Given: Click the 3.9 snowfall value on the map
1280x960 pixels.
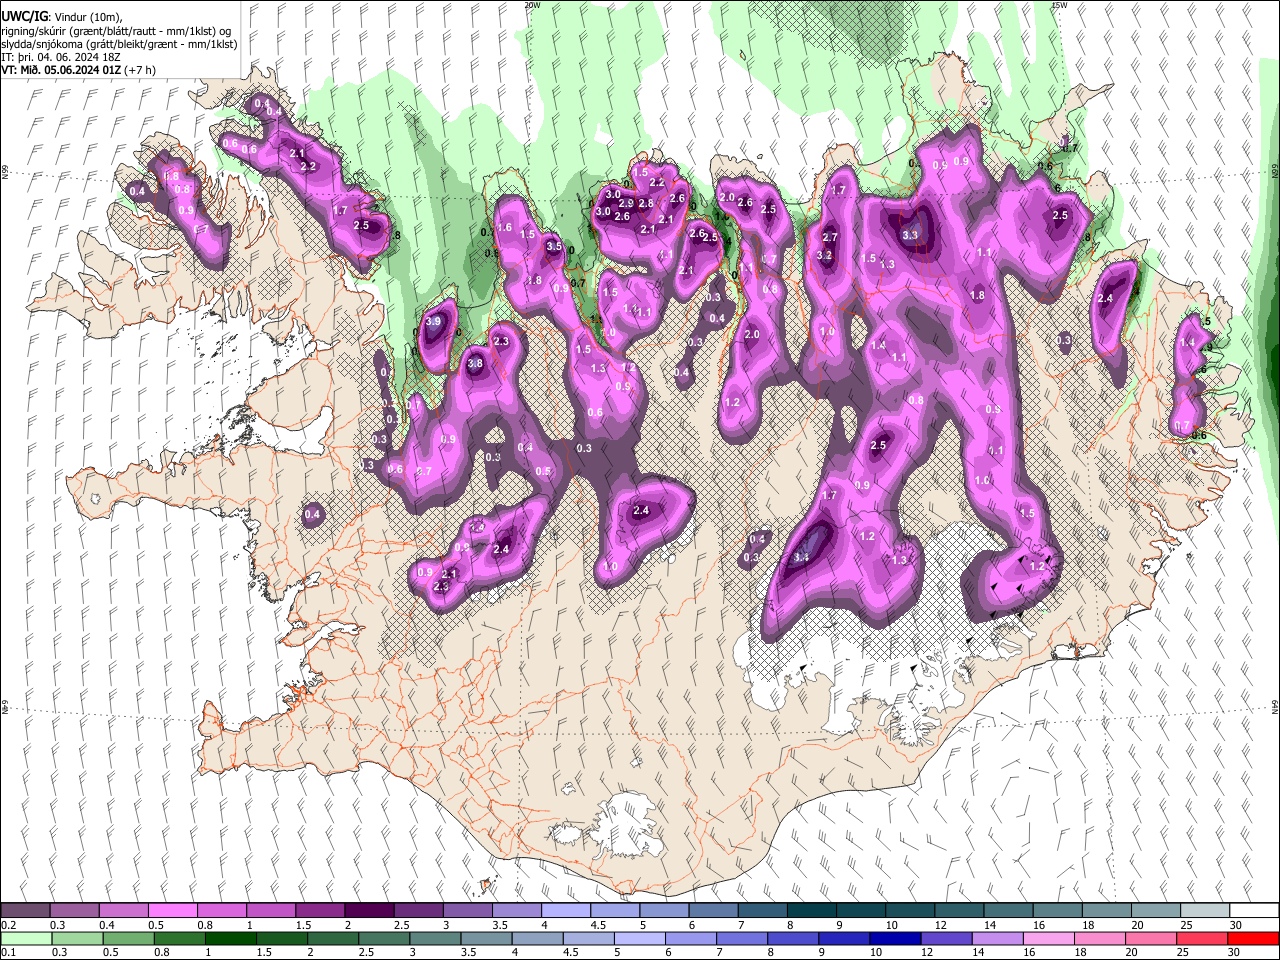Looking at the screenshot, I should (433, 322).
